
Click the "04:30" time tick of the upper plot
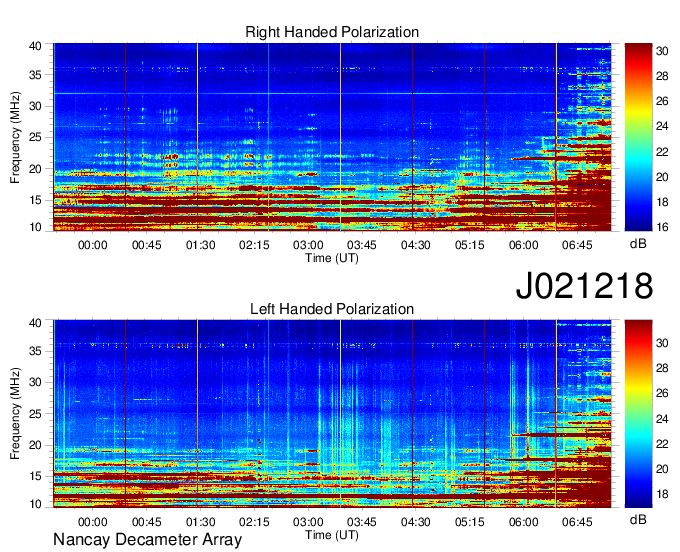coord(415,245)
